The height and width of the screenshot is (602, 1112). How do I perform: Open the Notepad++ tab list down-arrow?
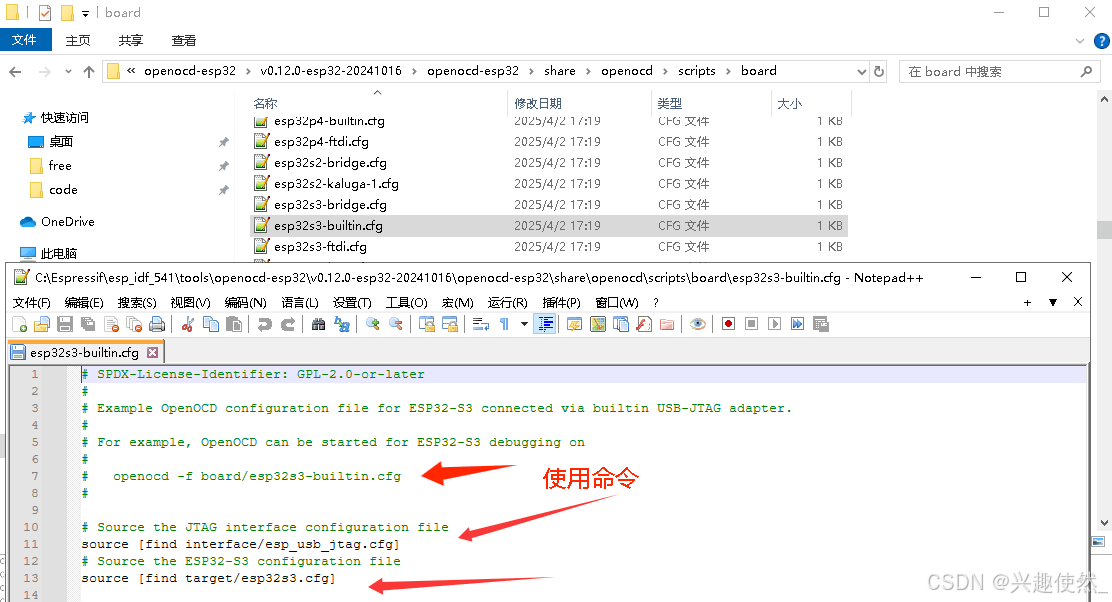(1053, 303)
